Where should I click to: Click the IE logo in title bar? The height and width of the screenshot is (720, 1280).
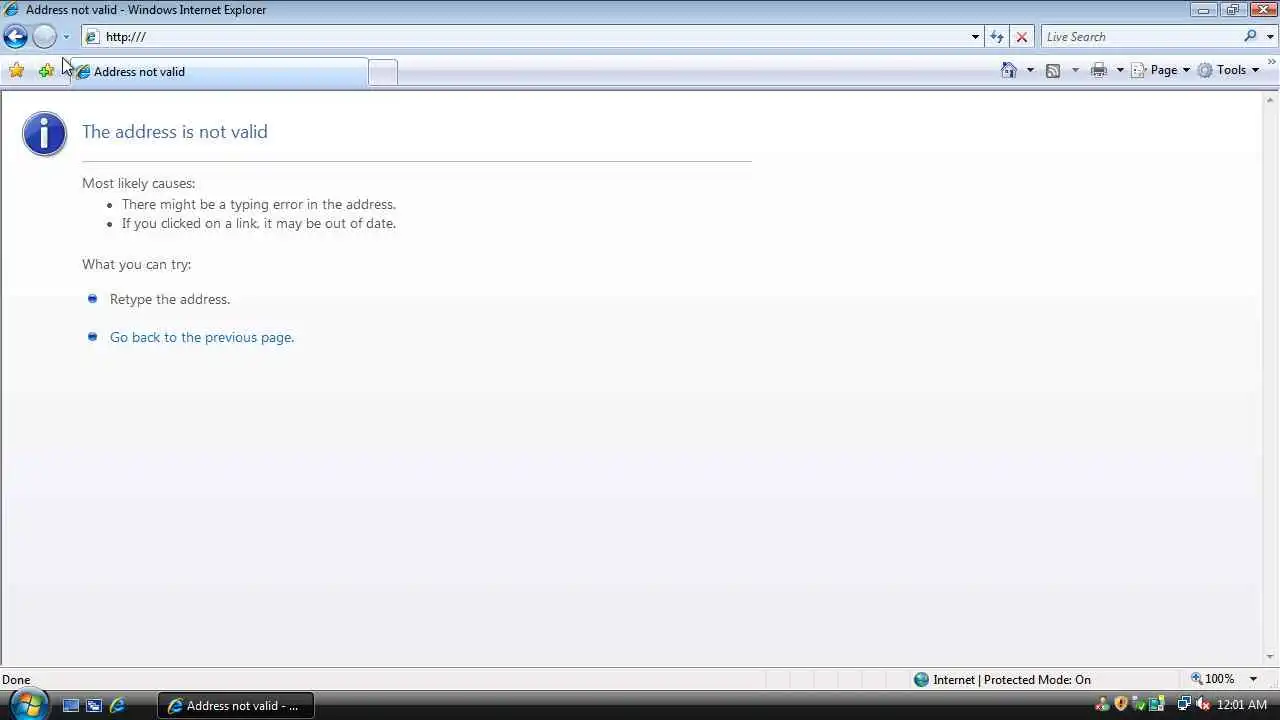12,10
